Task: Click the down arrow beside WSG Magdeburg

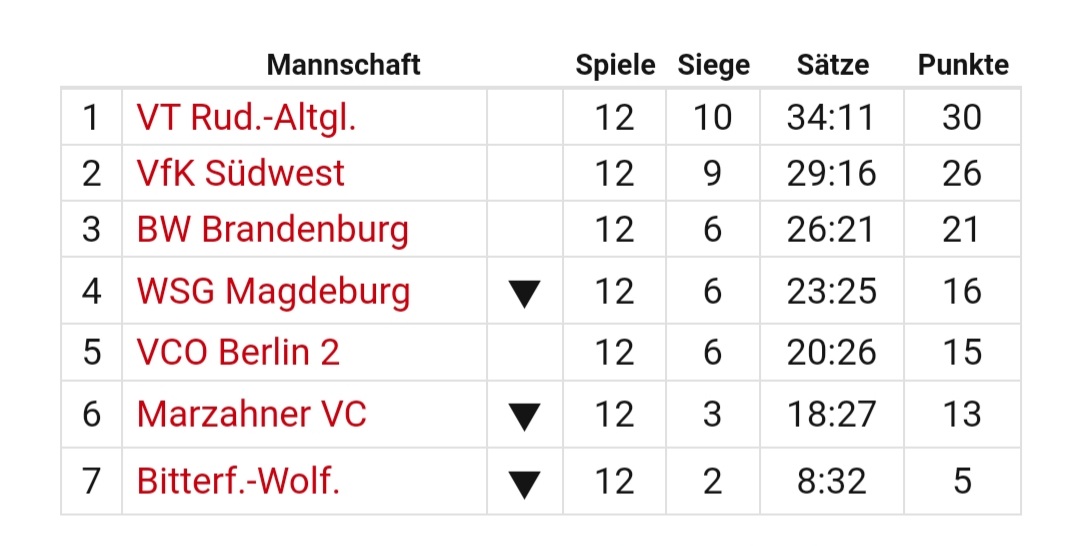Action: point(524,293)
